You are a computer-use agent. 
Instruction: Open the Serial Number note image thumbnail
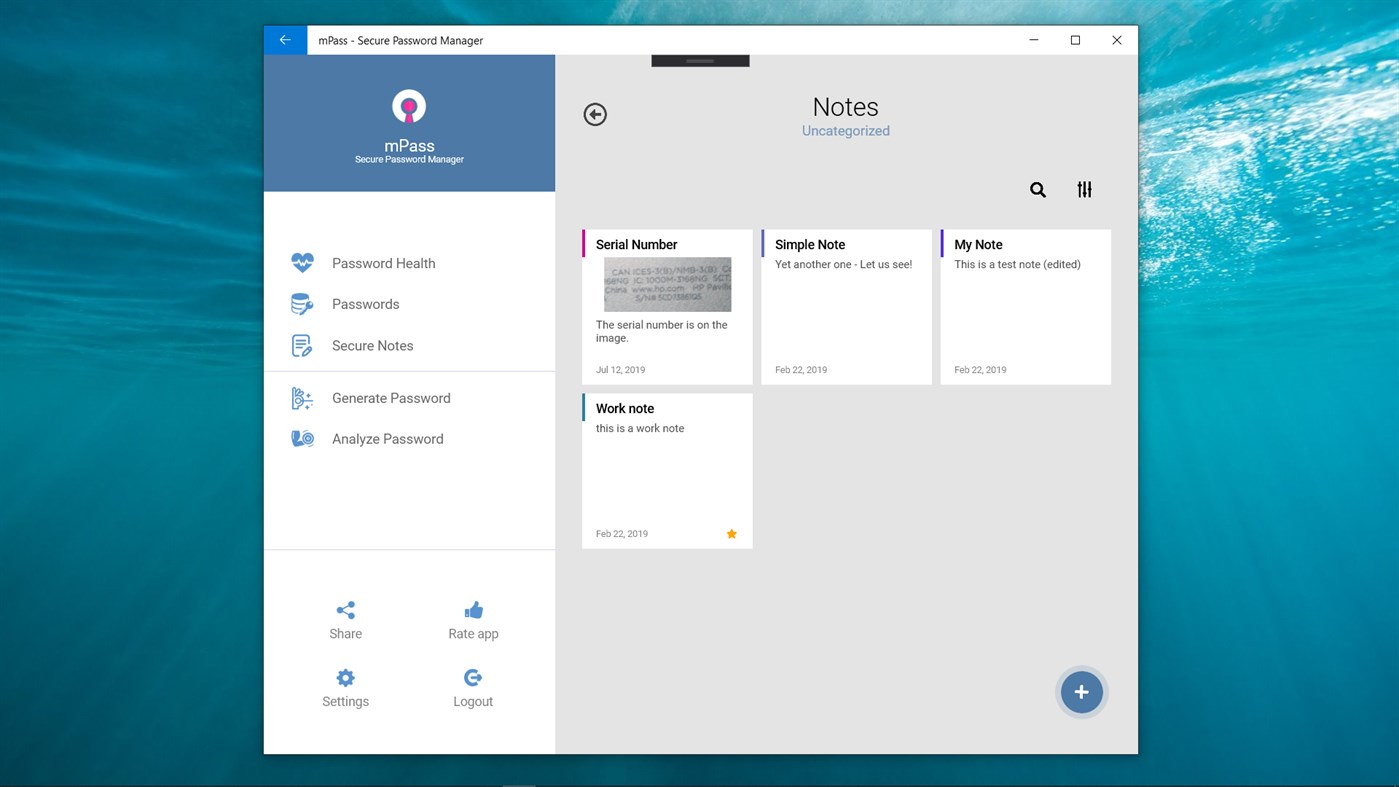coord(667,285)
